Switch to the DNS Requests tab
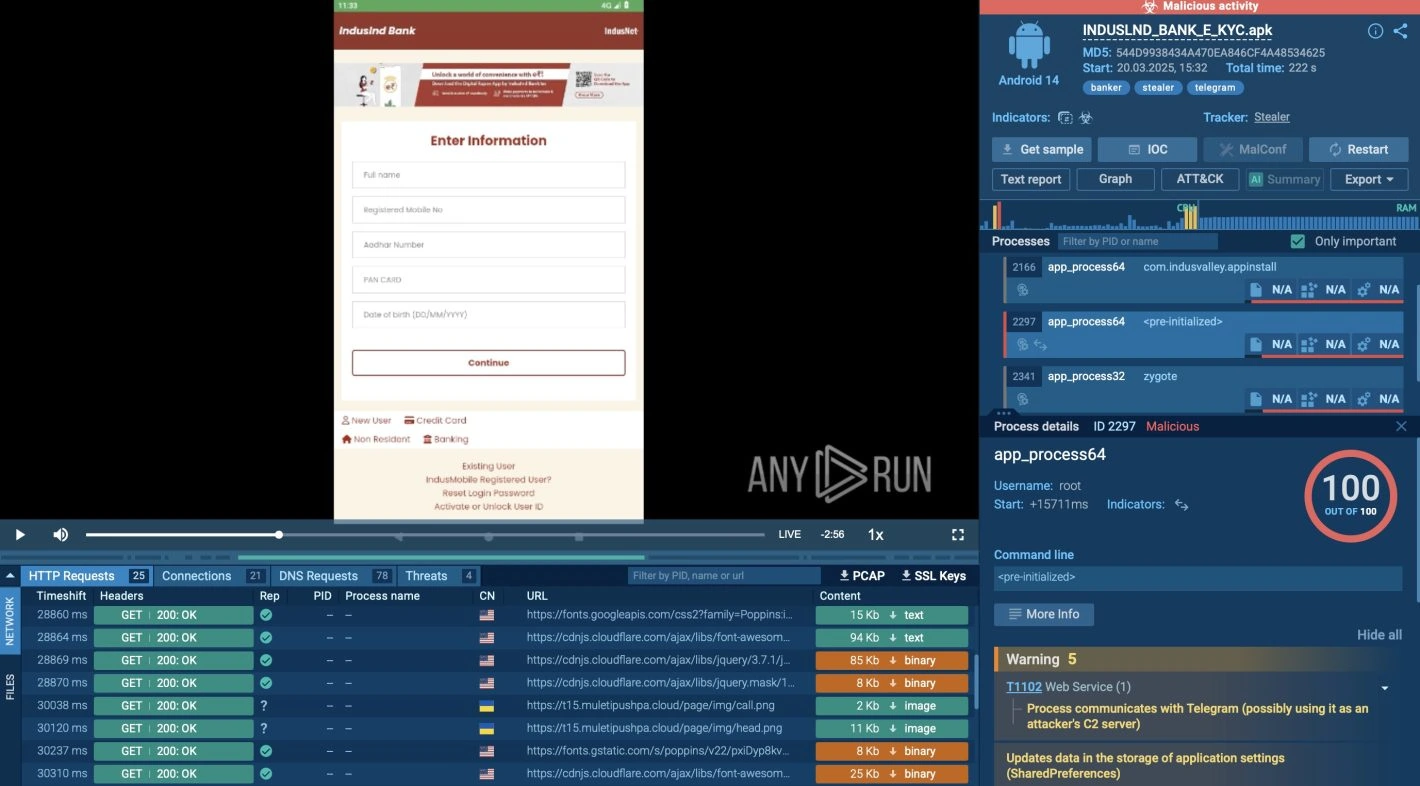 coord(318,576)
